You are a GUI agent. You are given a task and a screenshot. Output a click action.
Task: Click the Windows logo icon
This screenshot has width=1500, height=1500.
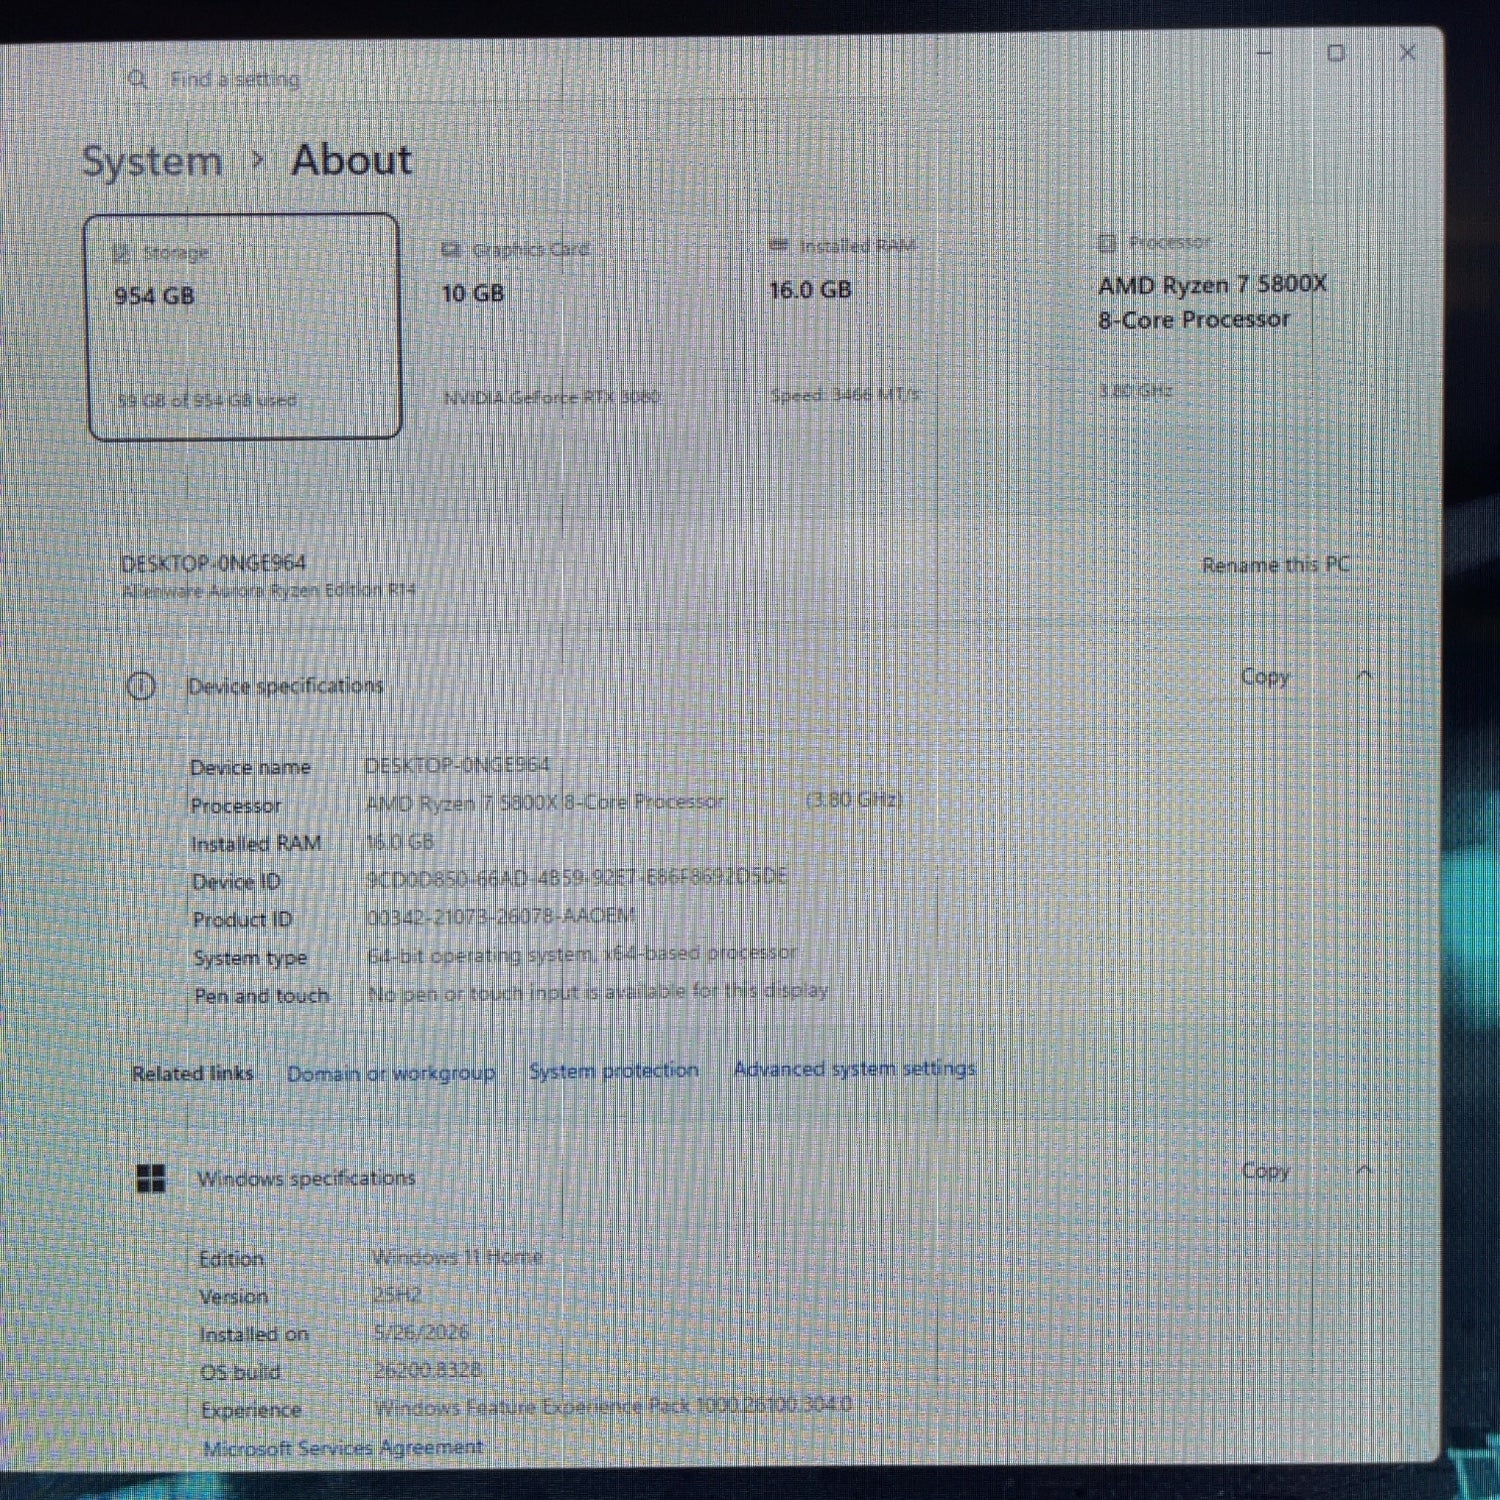(151, 1178)
